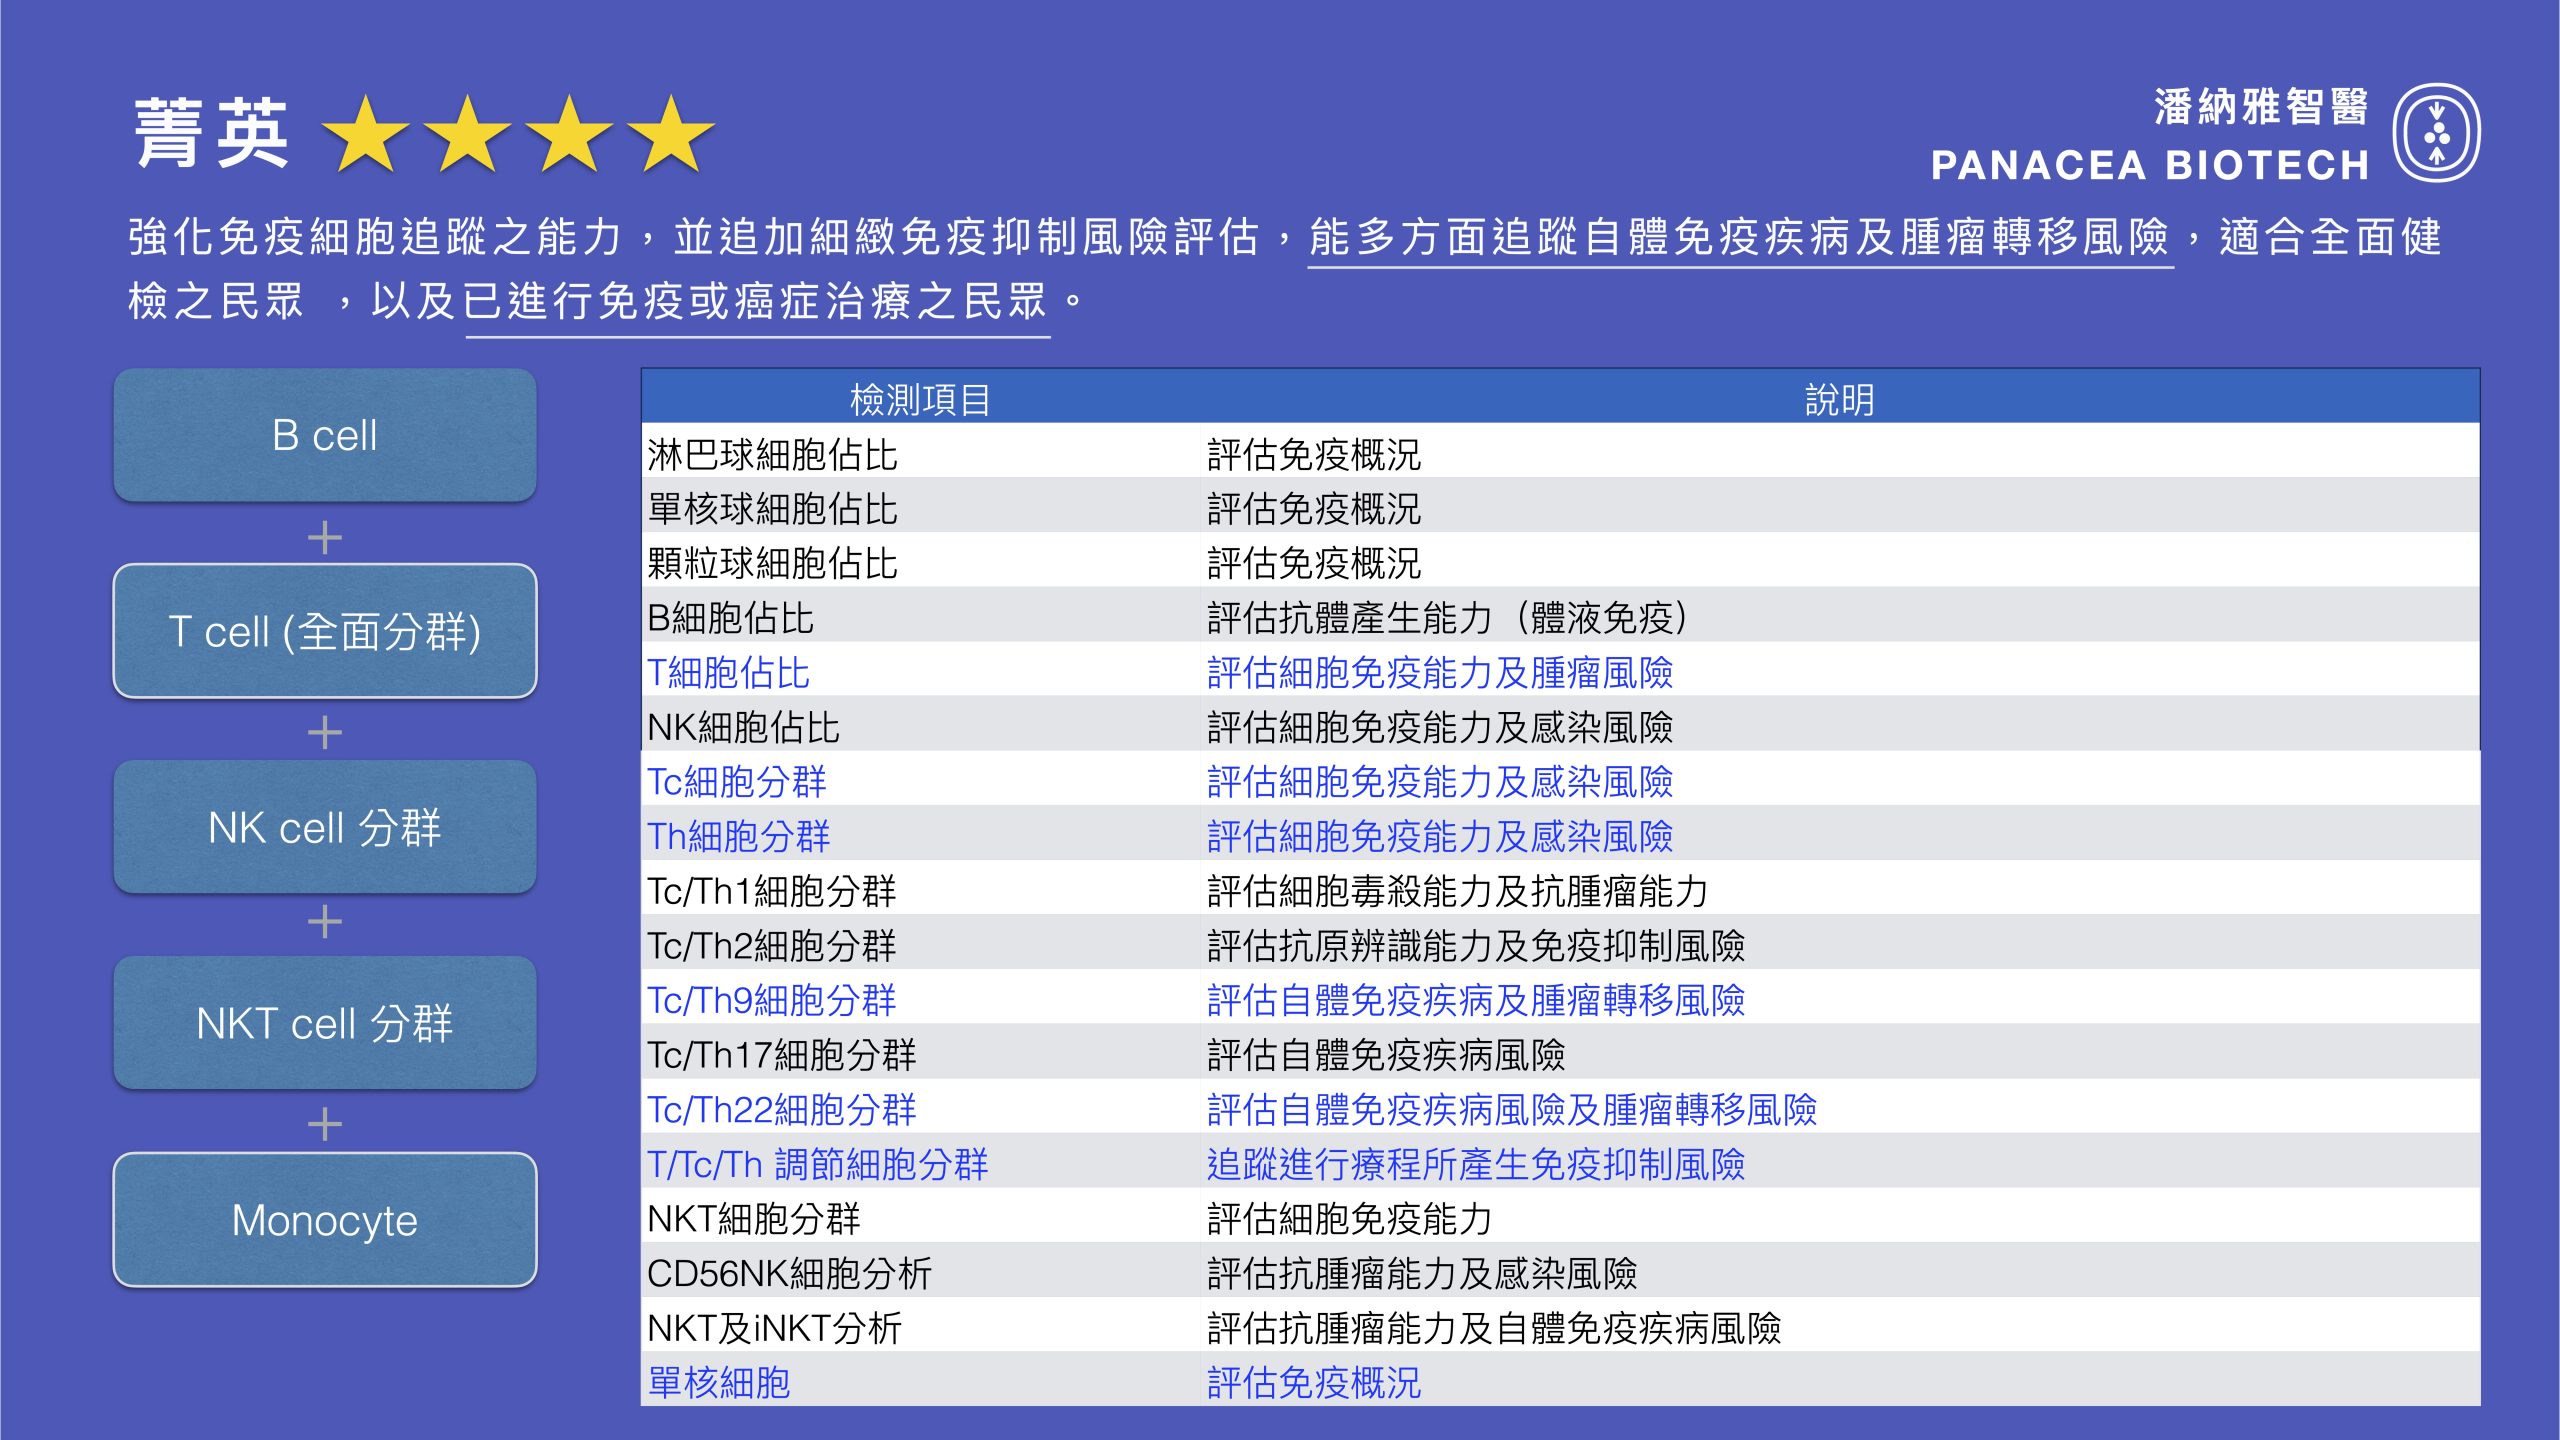Viewport: 2560px width, 1440px height.
Task: Click the blue 單核細胞 entry in last row
Action: [718, 1382]
